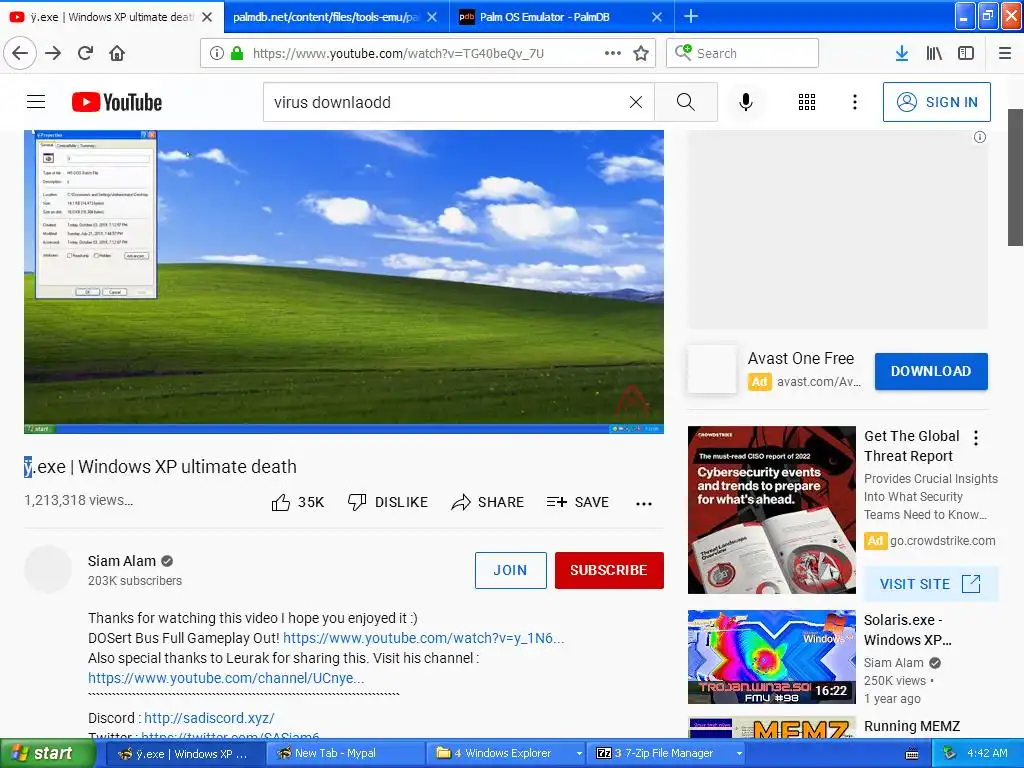Click the ÿ.exe Windows XP taskbar item
This screenshot has height=768, width=1024.
pyautogui.click(x=185, y=754)
